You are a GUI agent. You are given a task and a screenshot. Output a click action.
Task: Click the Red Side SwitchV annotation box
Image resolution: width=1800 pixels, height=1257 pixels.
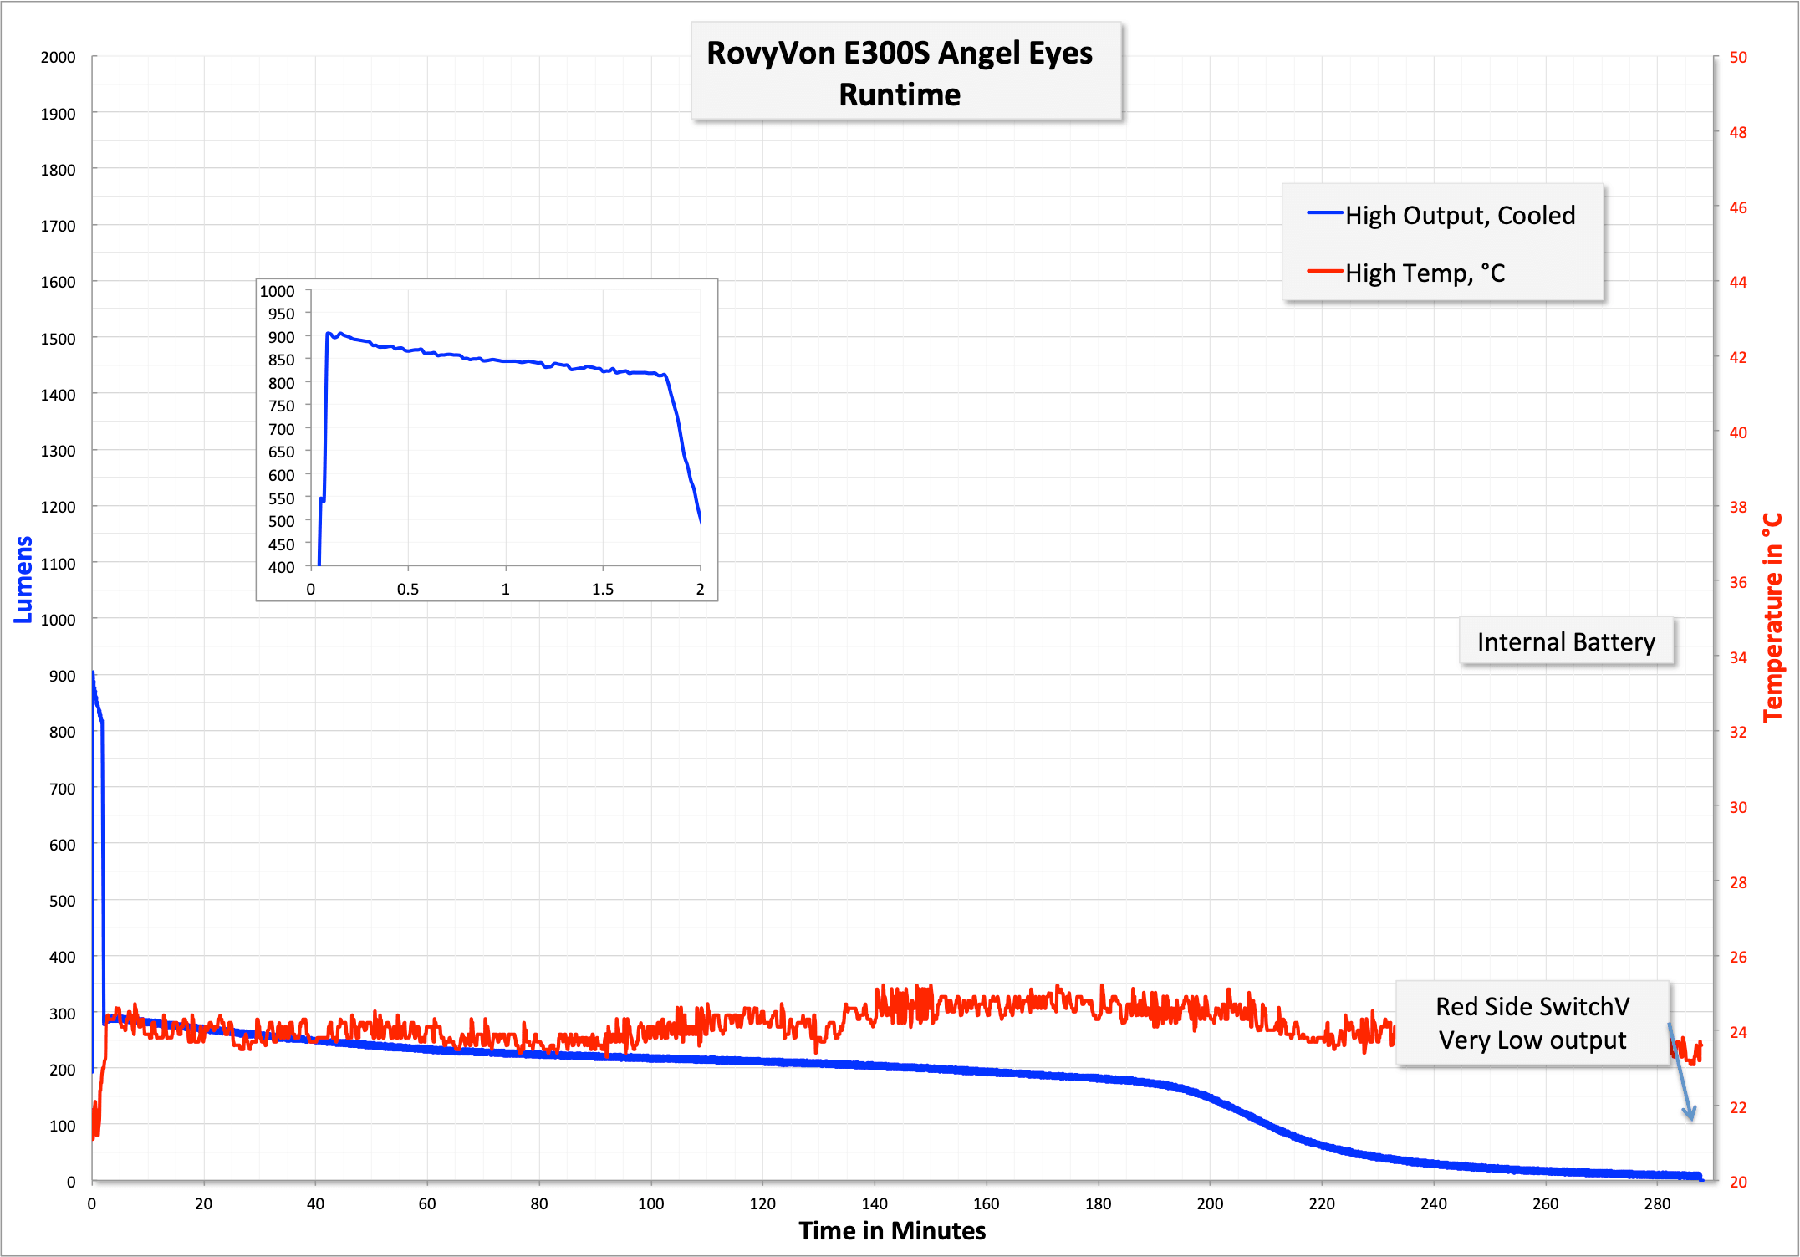(1532, 1023)
